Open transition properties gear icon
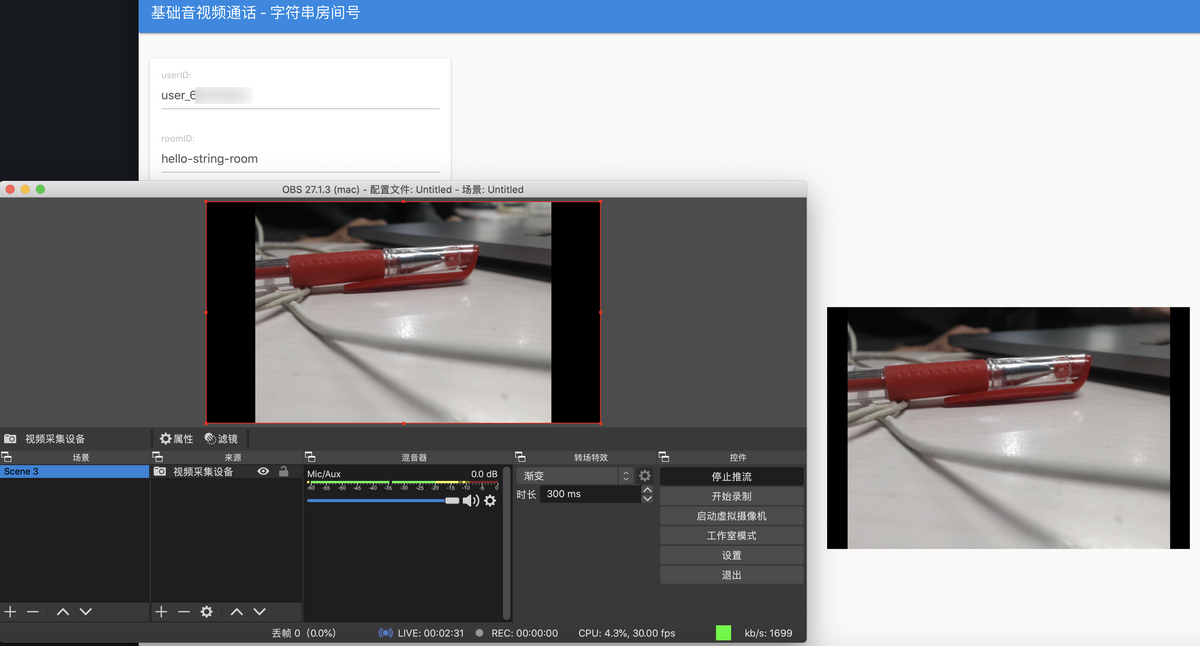Screen dimensions: 1200x646 point(645,476)
